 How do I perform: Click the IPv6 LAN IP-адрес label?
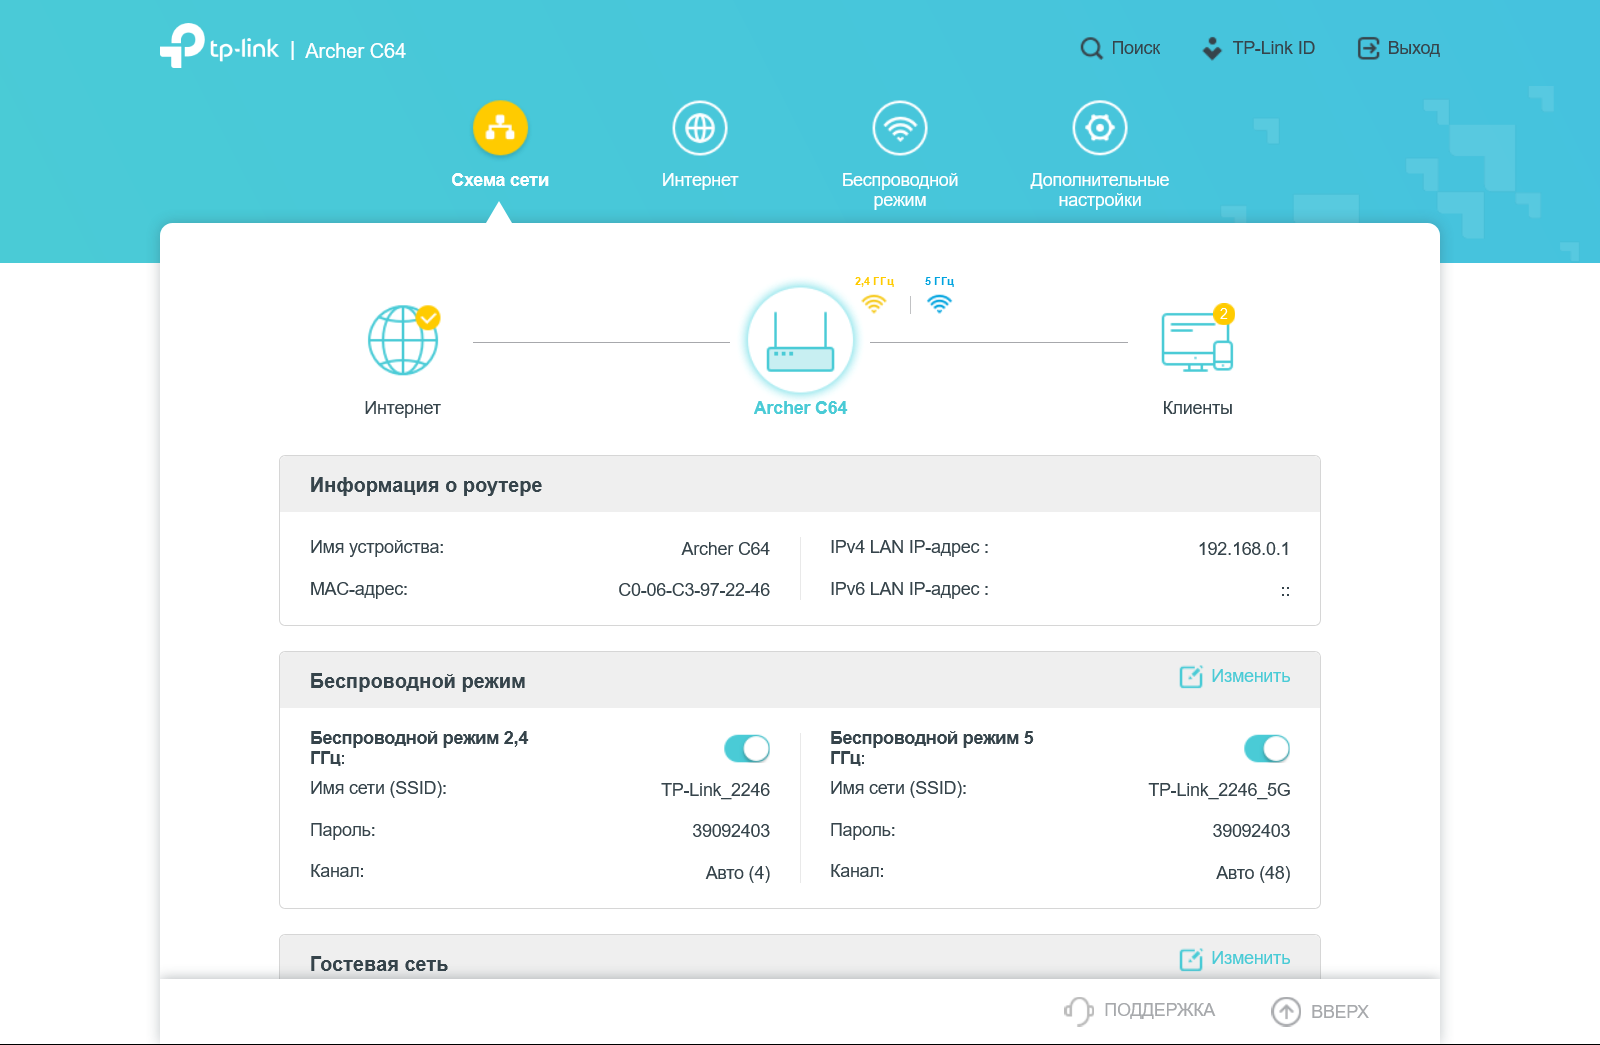coord(909,589)
